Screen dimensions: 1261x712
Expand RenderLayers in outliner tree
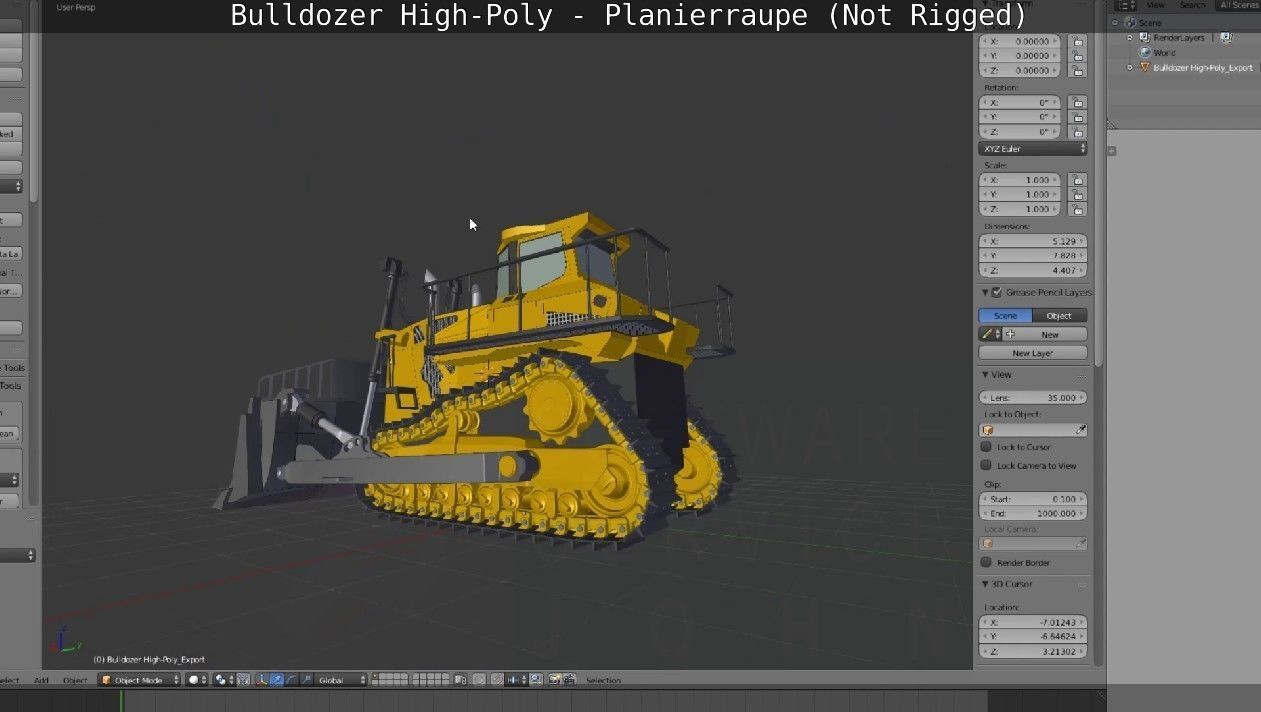(x=1130, y=38)
